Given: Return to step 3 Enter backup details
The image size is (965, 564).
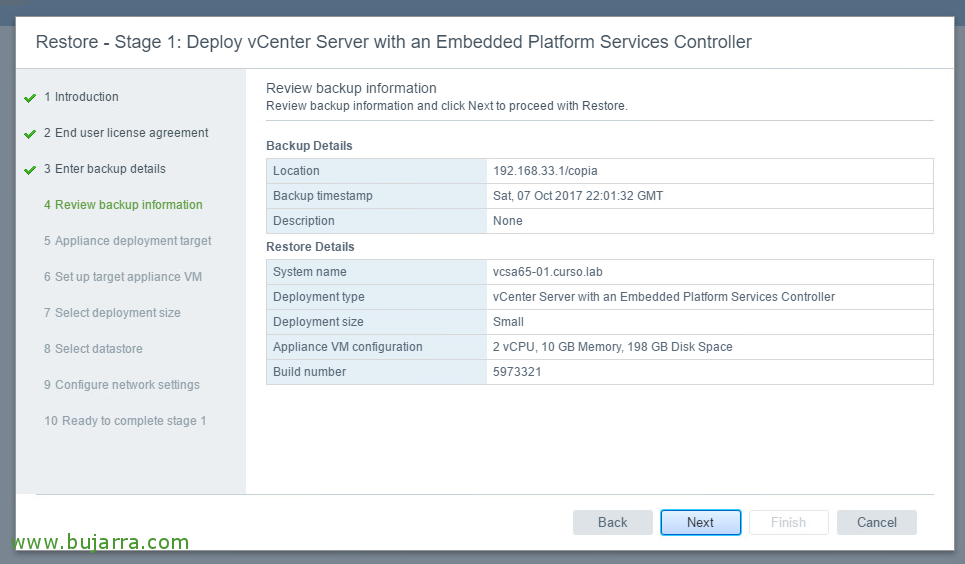Looking at the screenshot, I should [x=105, y=169].
